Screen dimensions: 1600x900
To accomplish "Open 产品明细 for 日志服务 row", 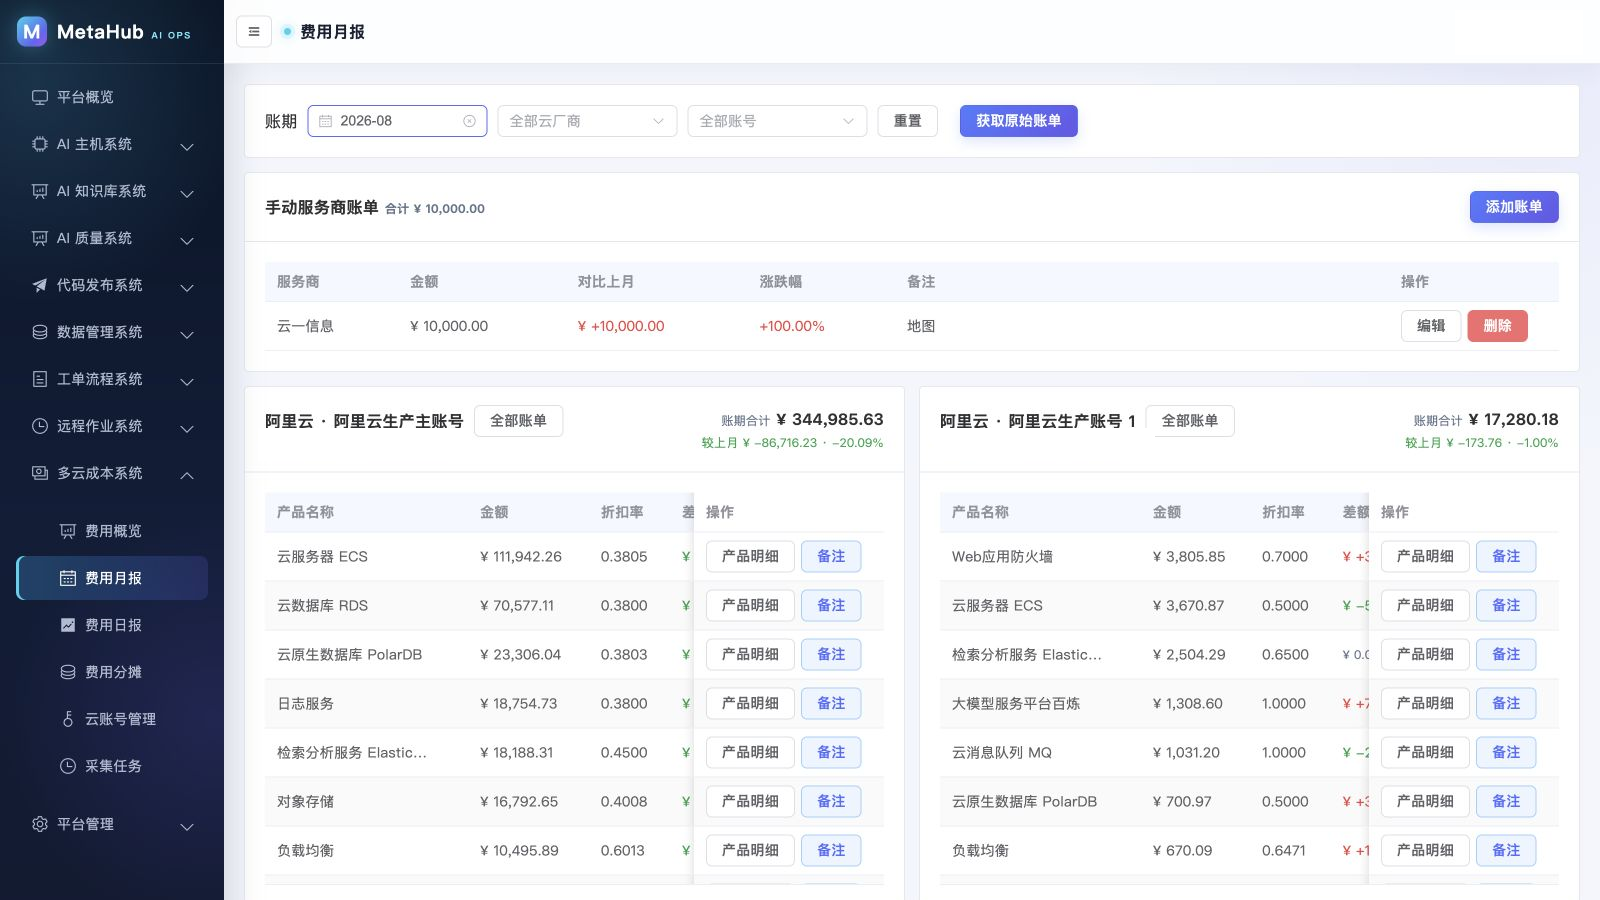I will (750, 703).
